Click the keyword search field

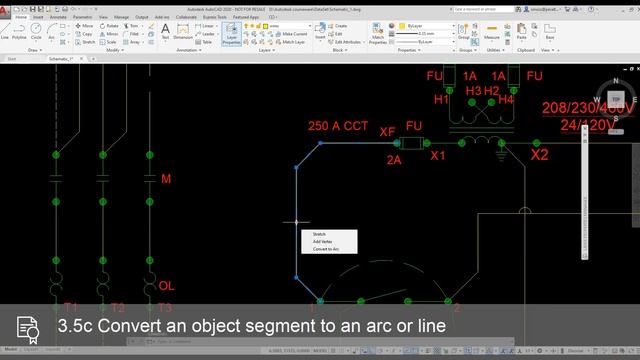tap(483, 9)
